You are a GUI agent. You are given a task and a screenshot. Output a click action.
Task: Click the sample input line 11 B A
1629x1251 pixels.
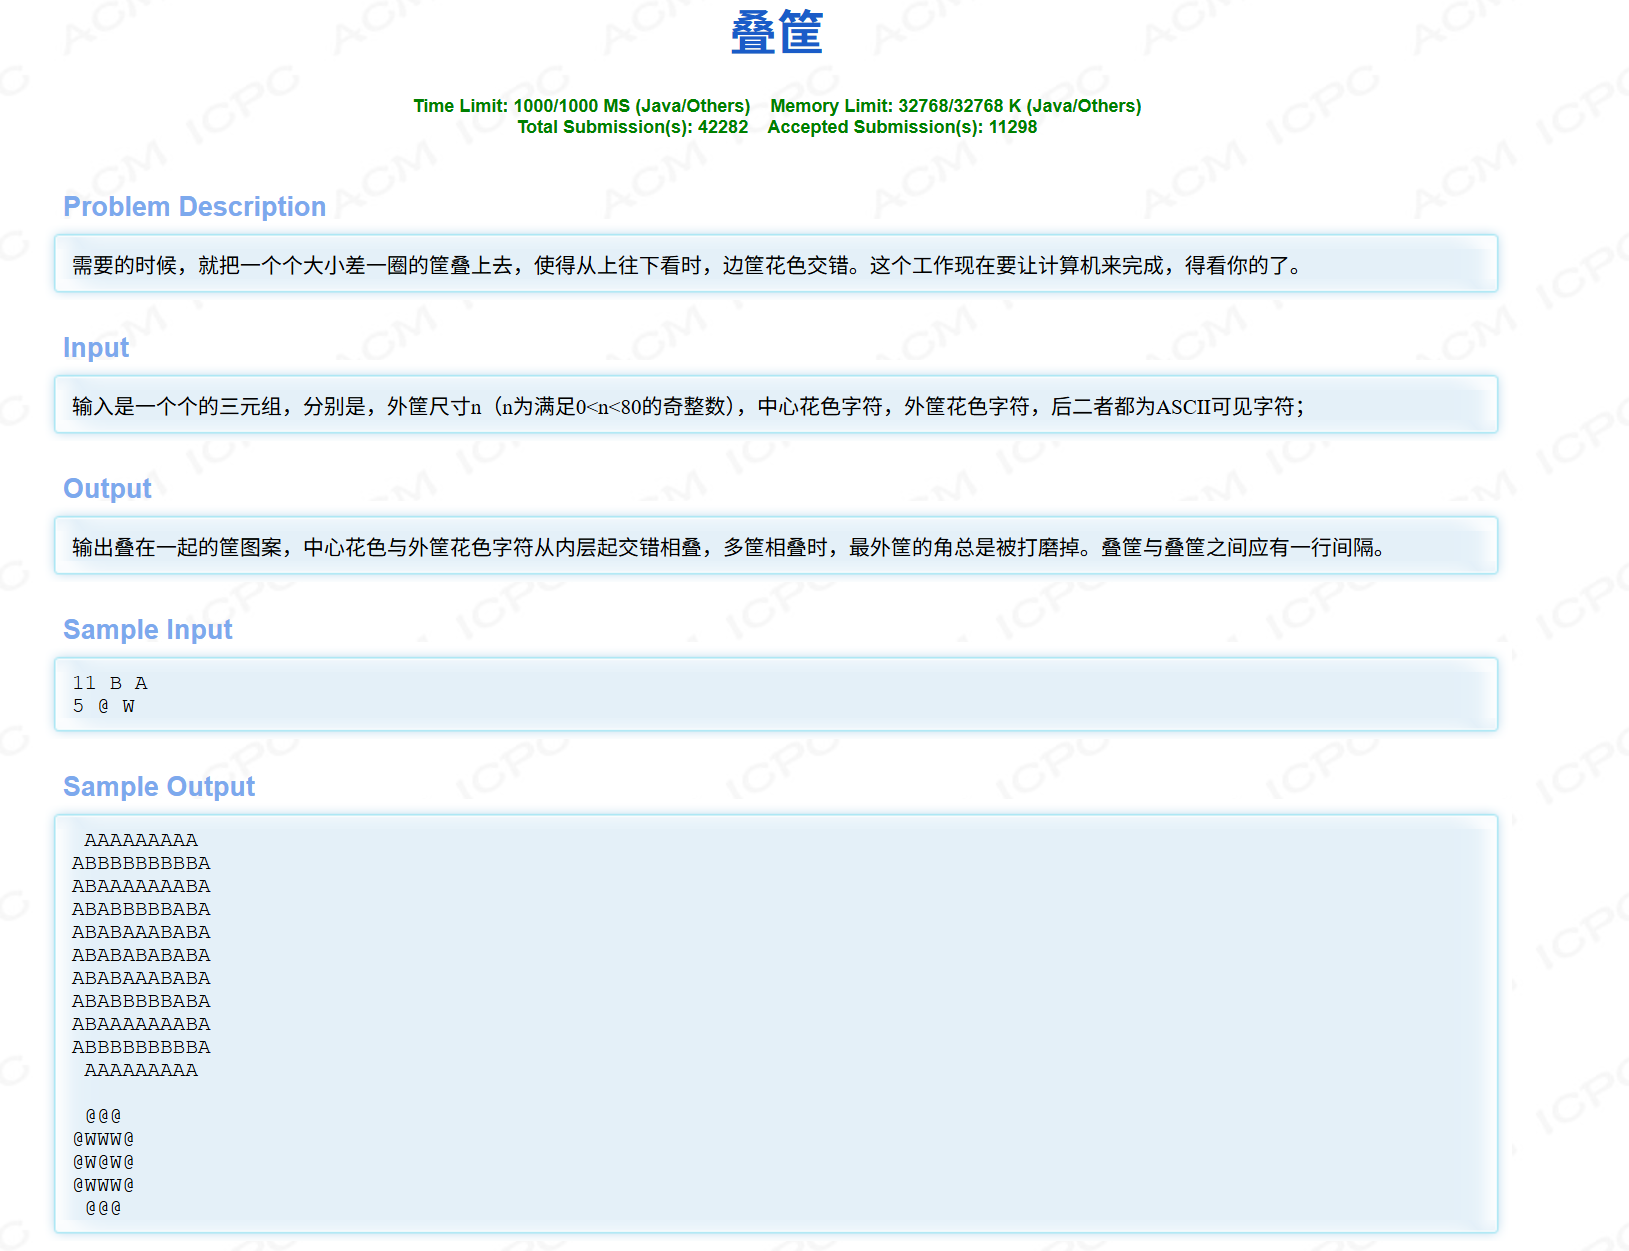pos(108,683)
